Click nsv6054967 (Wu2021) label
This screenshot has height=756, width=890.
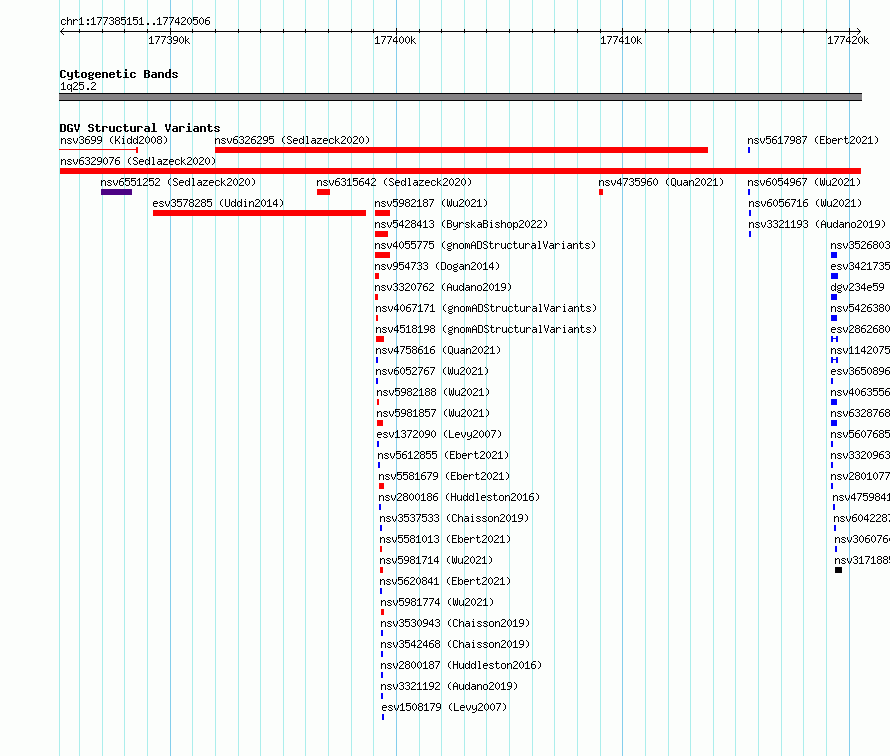(x=804, y=182)
